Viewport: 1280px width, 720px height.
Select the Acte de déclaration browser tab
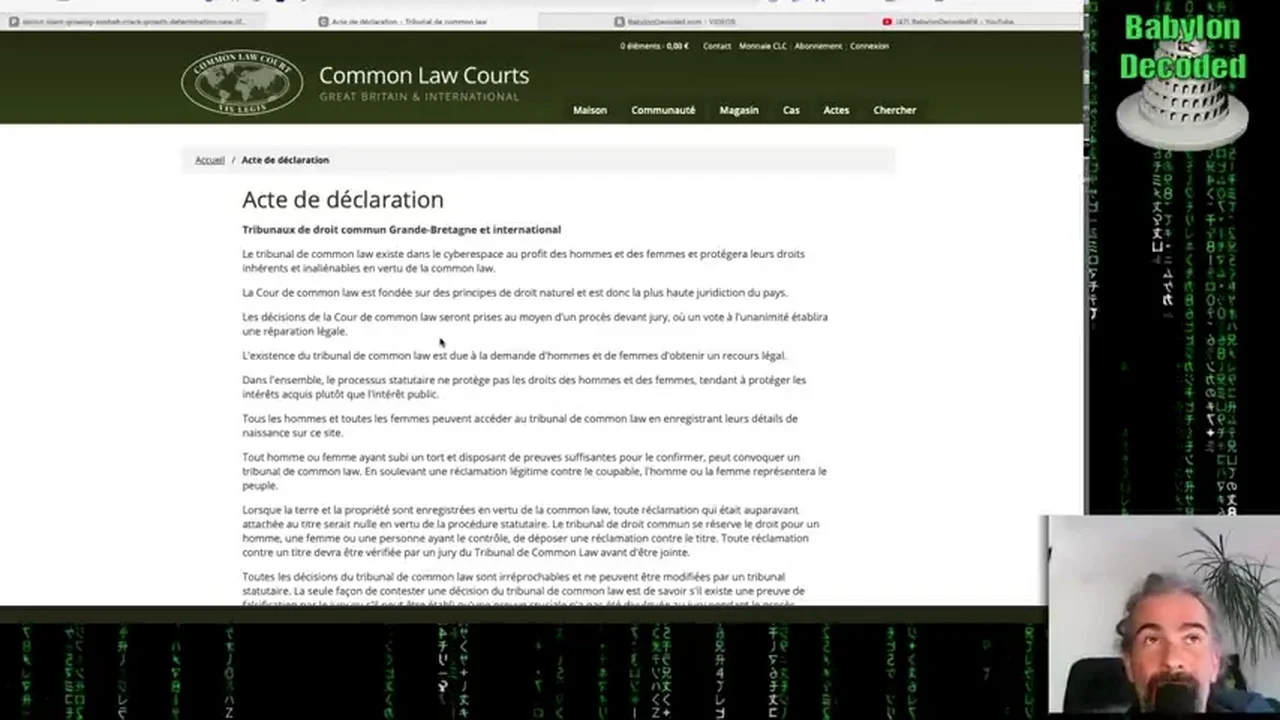(x=402, y=21)
